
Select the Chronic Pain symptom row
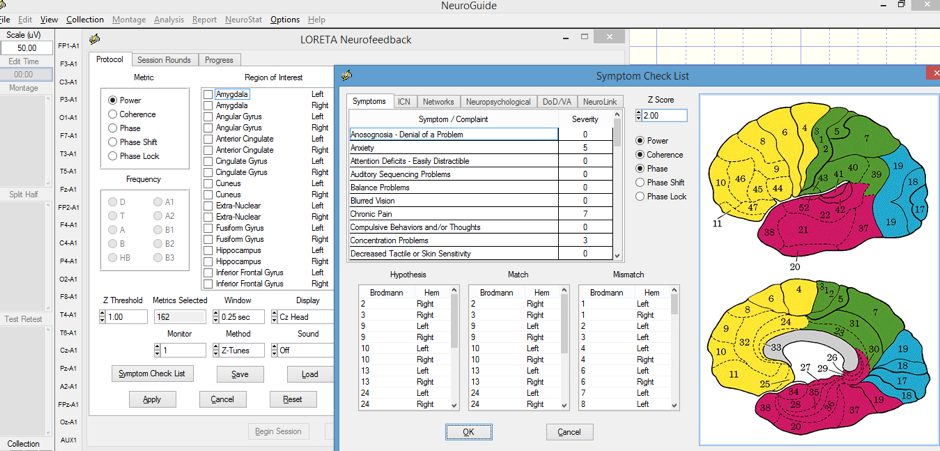pyautogui.click(x=481, y=214)
